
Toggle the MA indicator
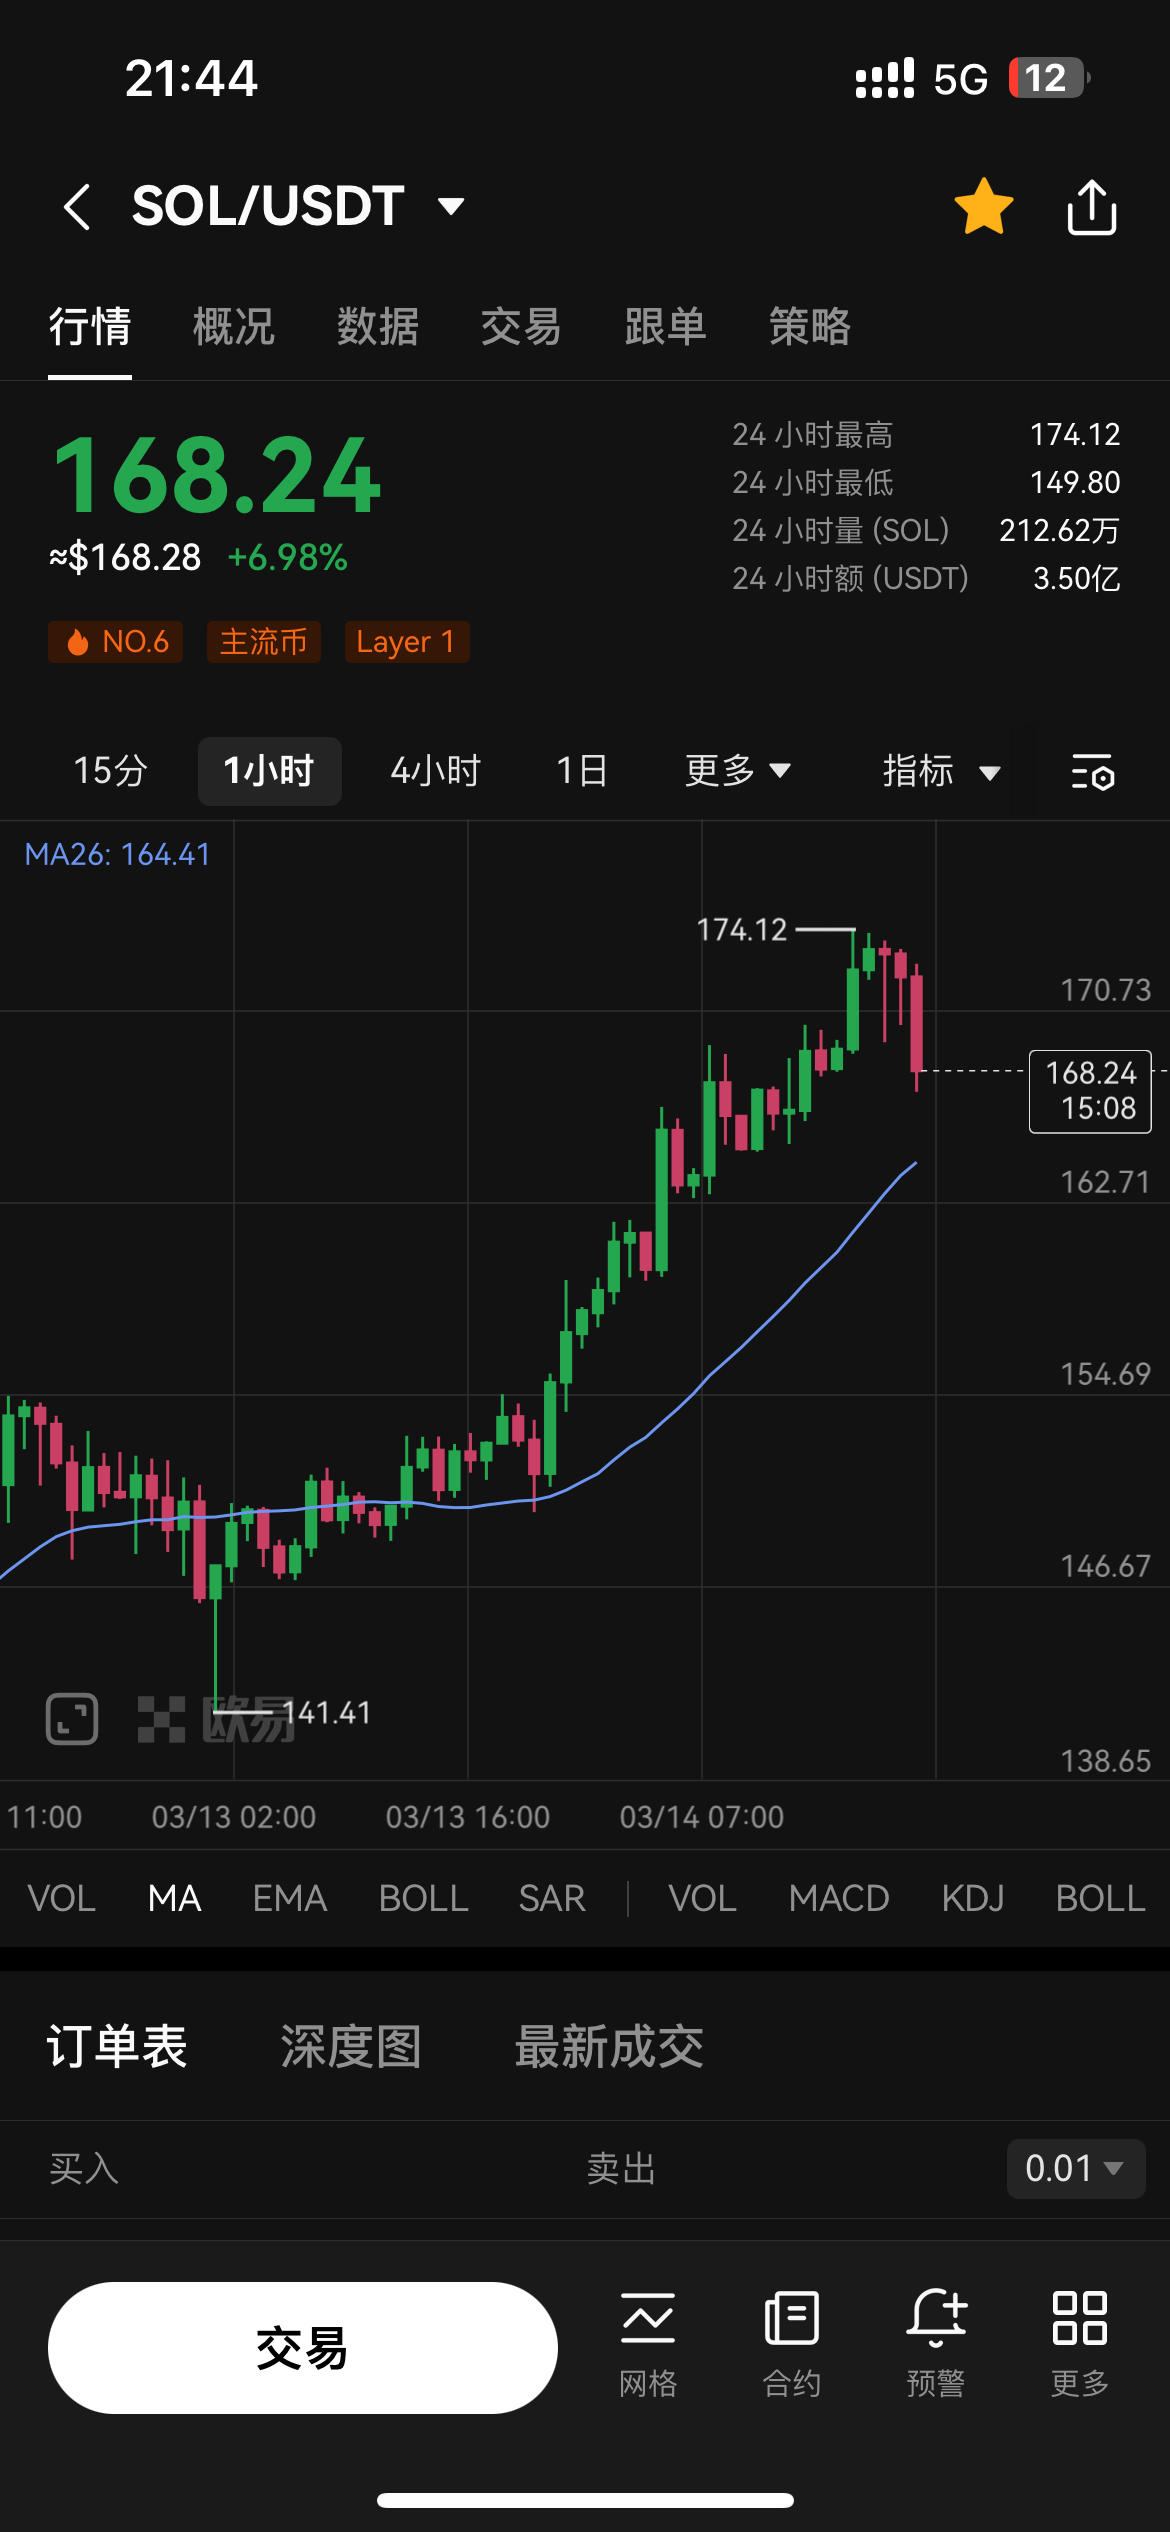[175, 1898]
